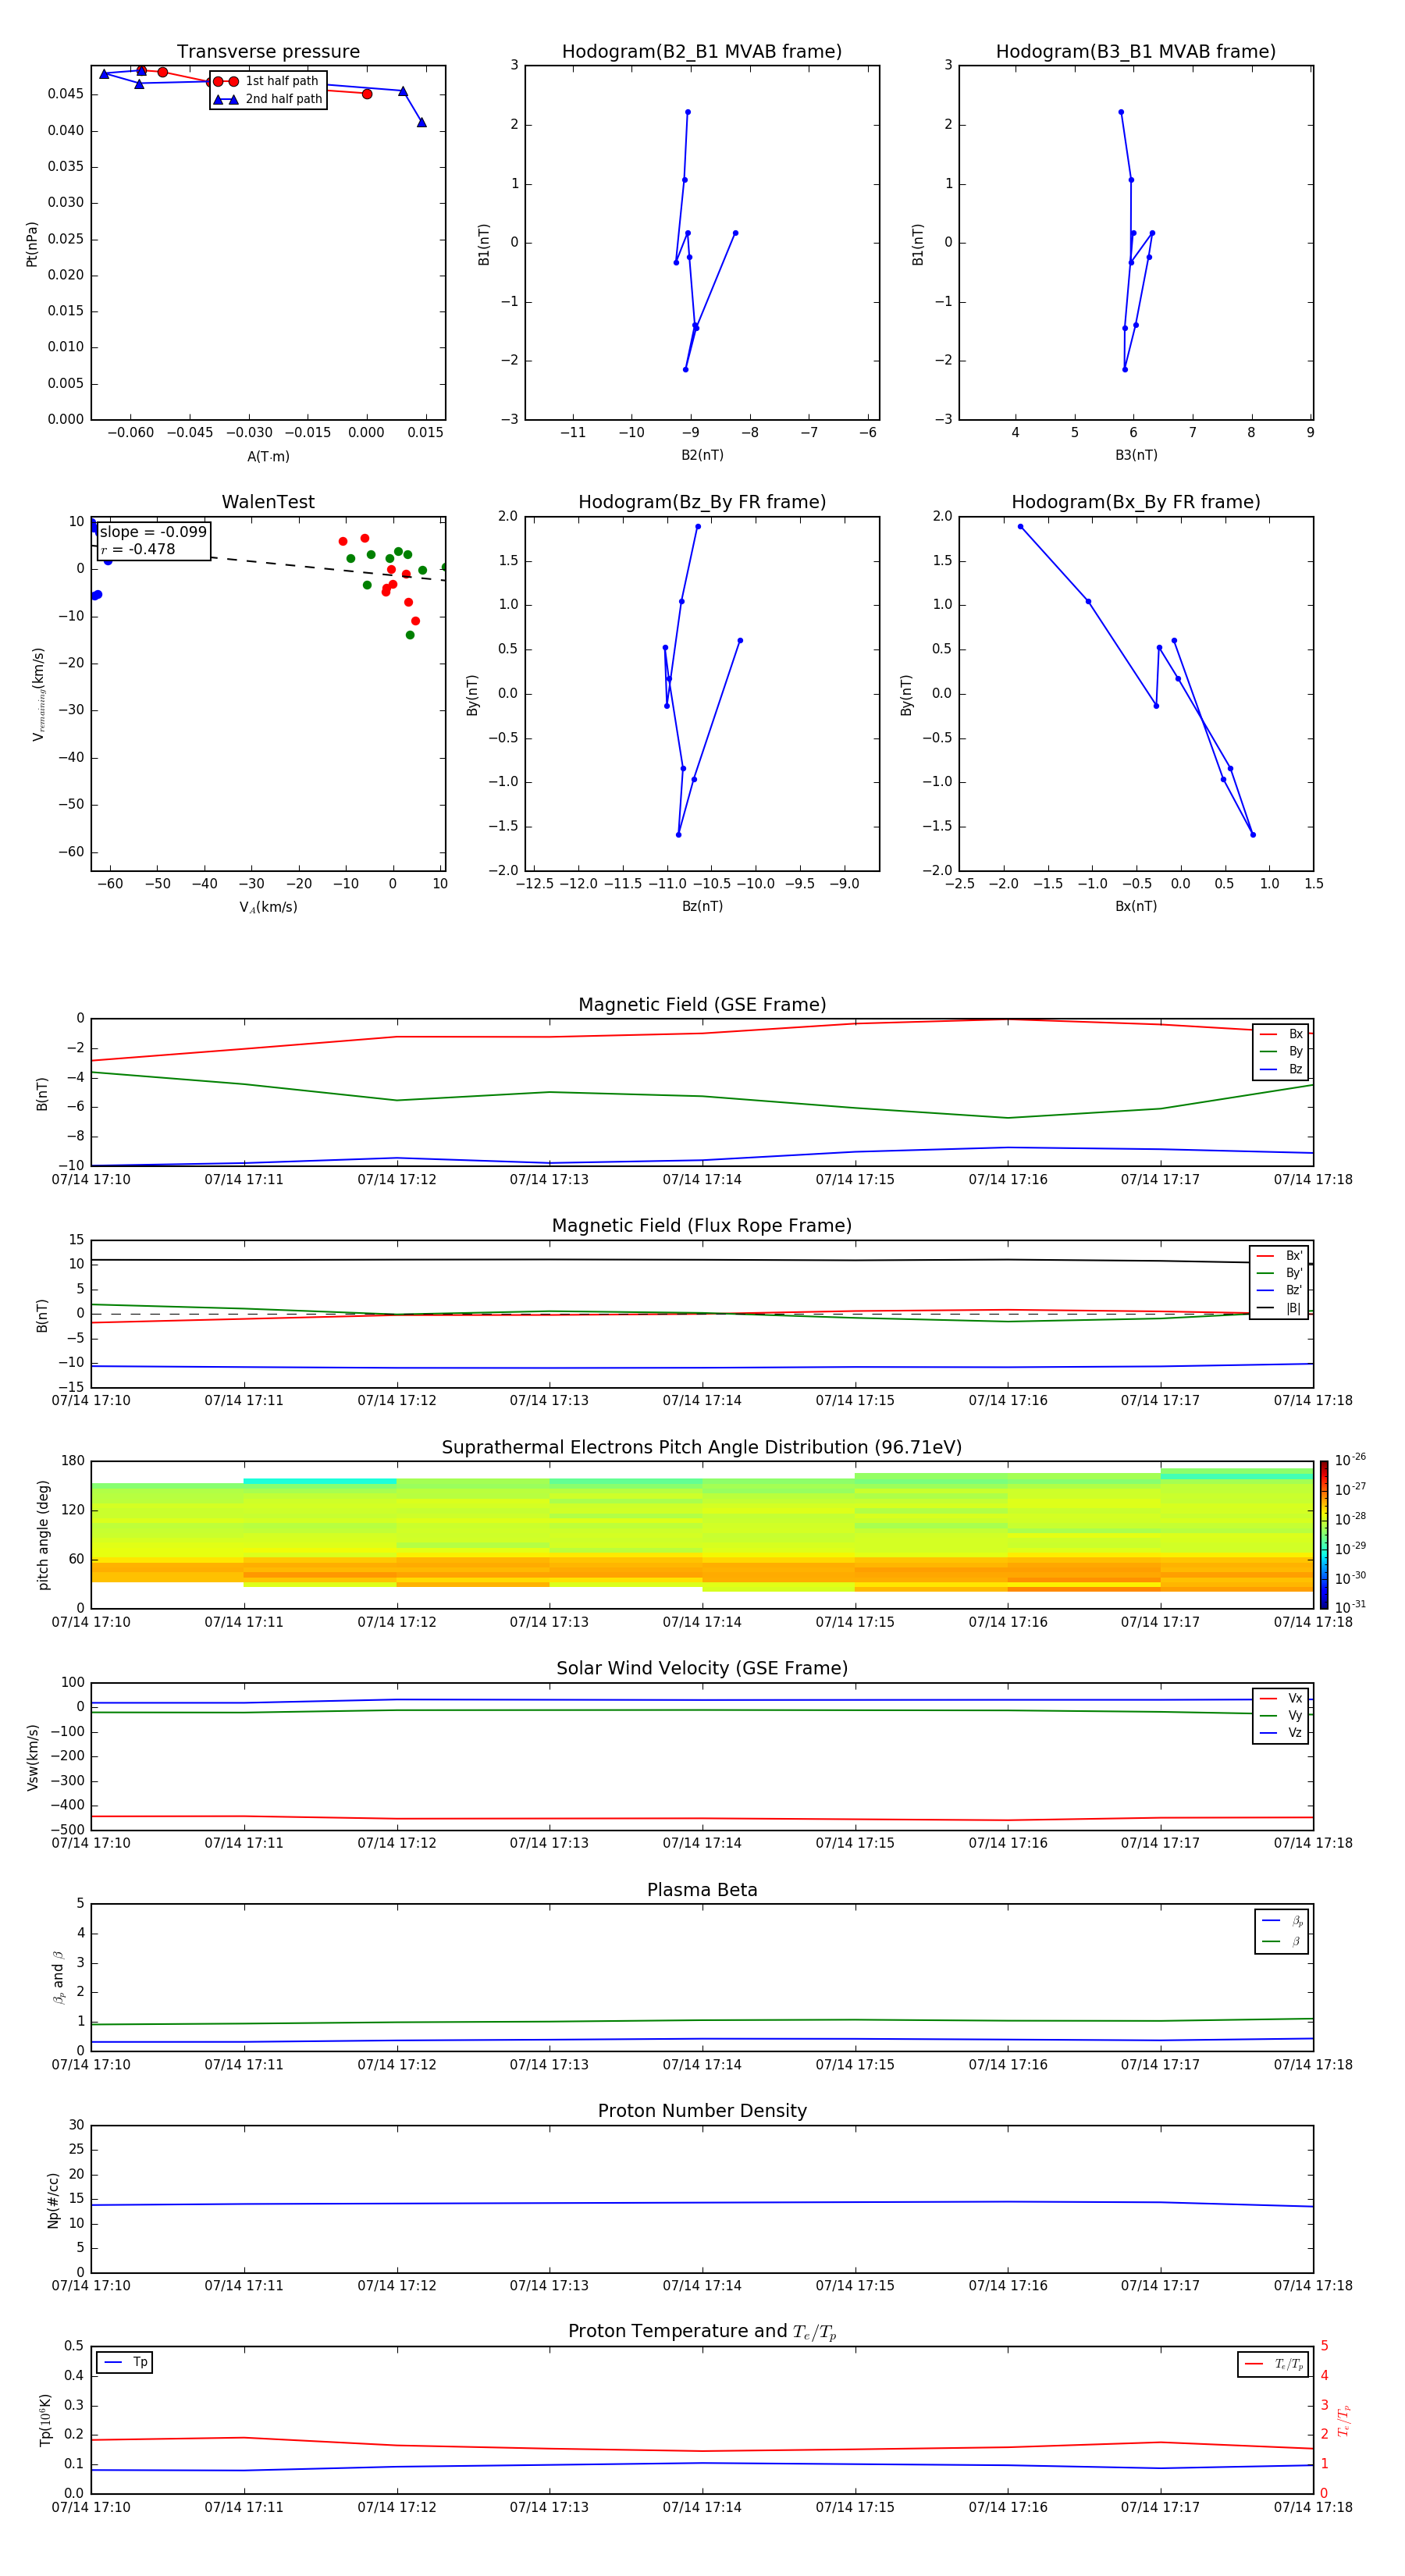1405x2576 pixels.
Task: Click the "slope = -0.099" annotation
Action: pos(153,532)
